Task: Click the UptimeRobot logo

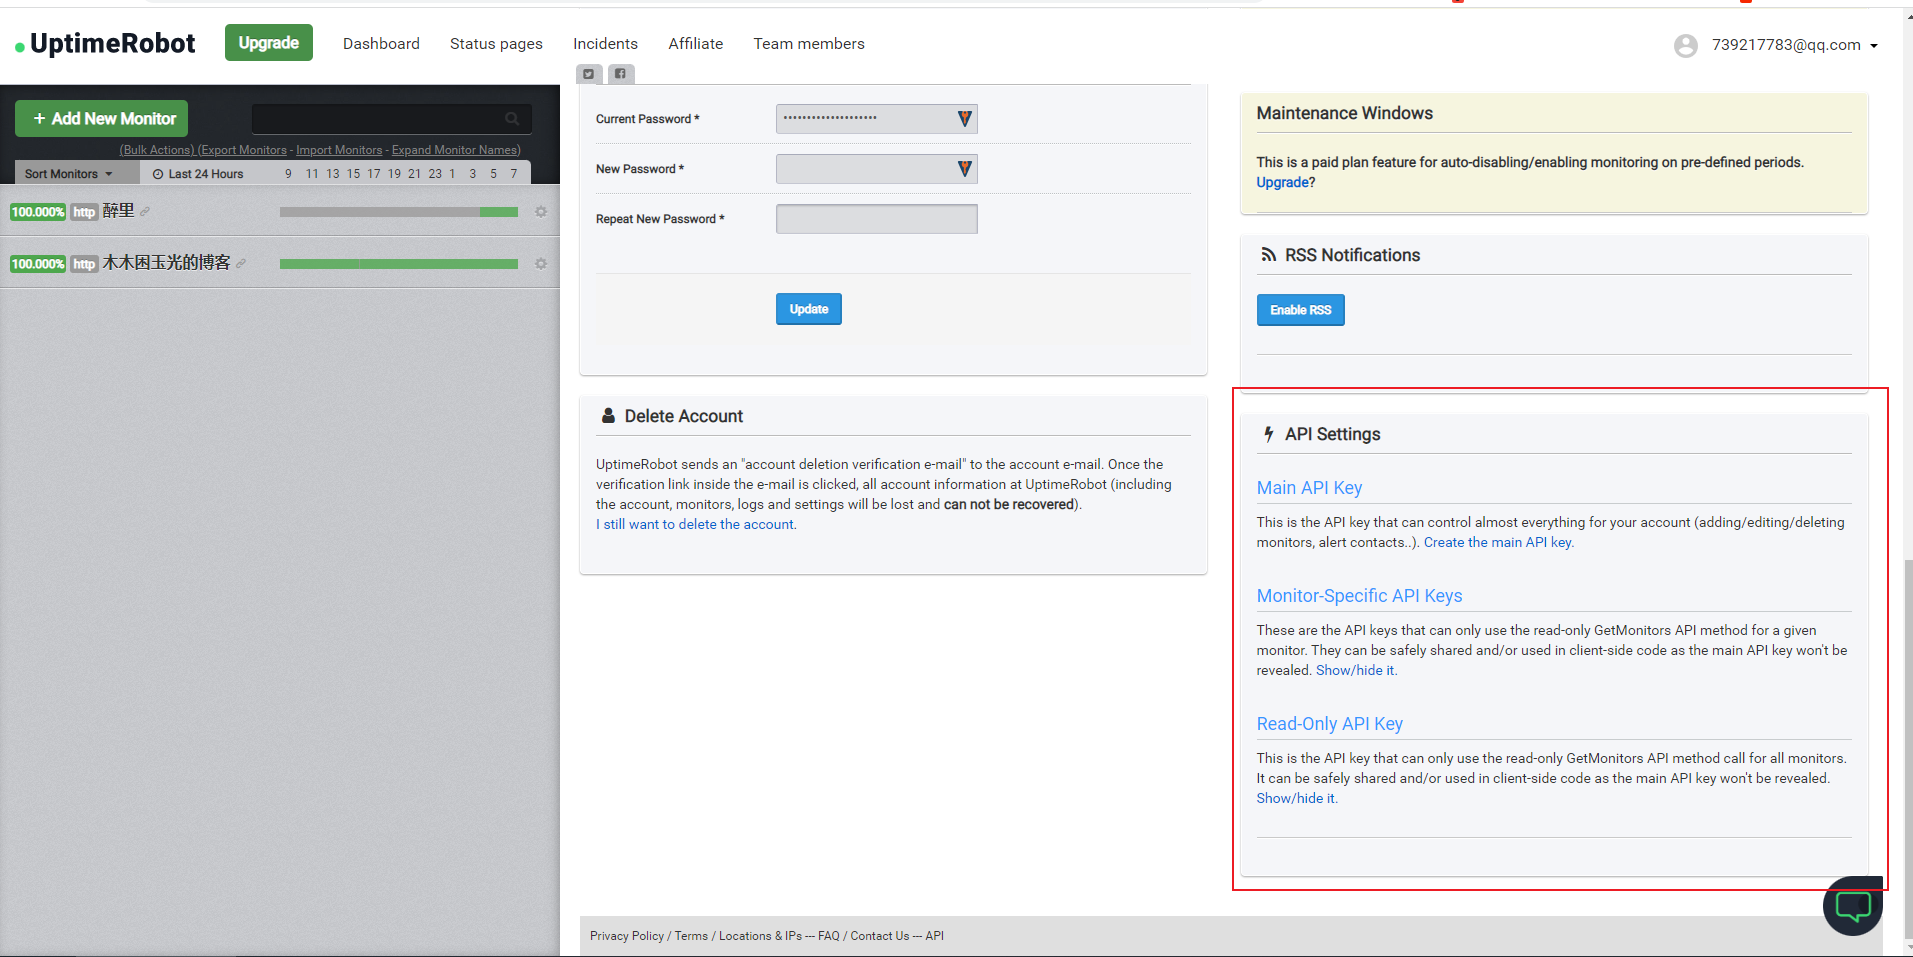Action: point(105,44)
